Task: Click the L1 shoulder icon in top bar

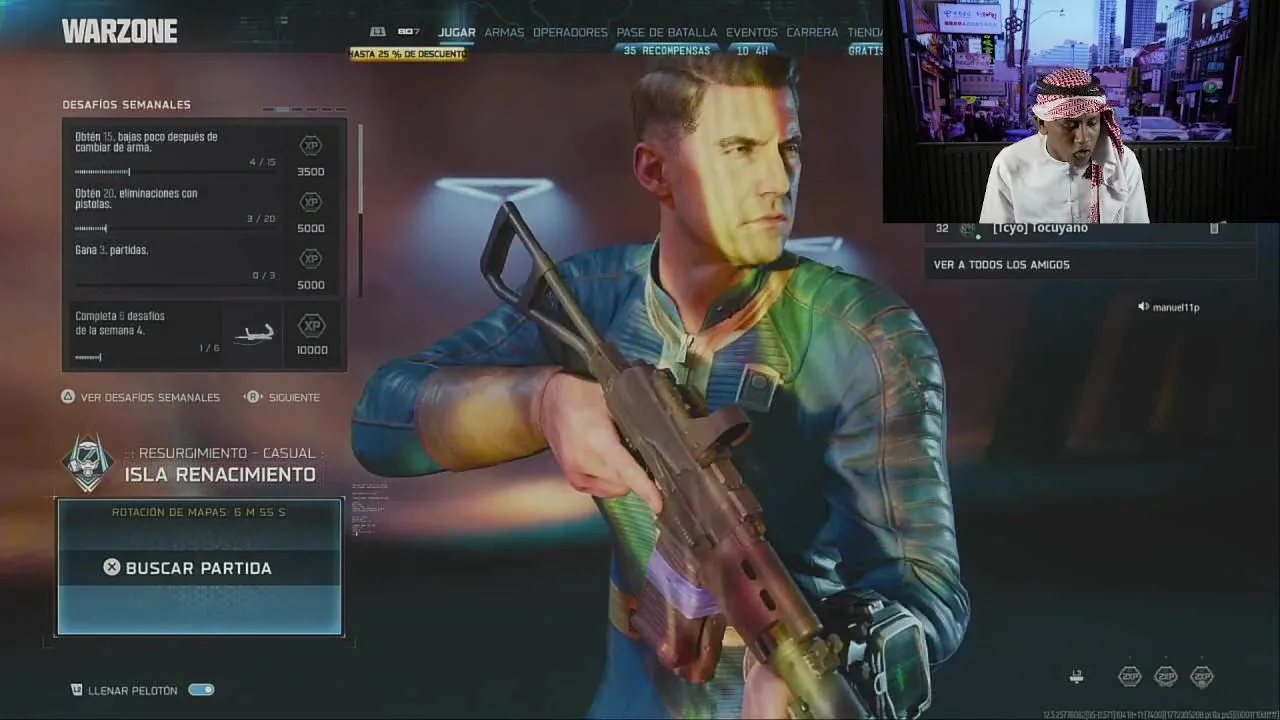Action: 377,32
